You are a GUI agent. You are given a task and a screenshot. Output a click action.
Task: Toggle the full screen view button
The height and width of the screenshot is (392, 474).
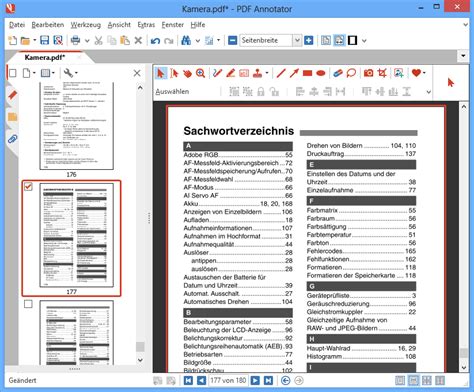point(352,40)
